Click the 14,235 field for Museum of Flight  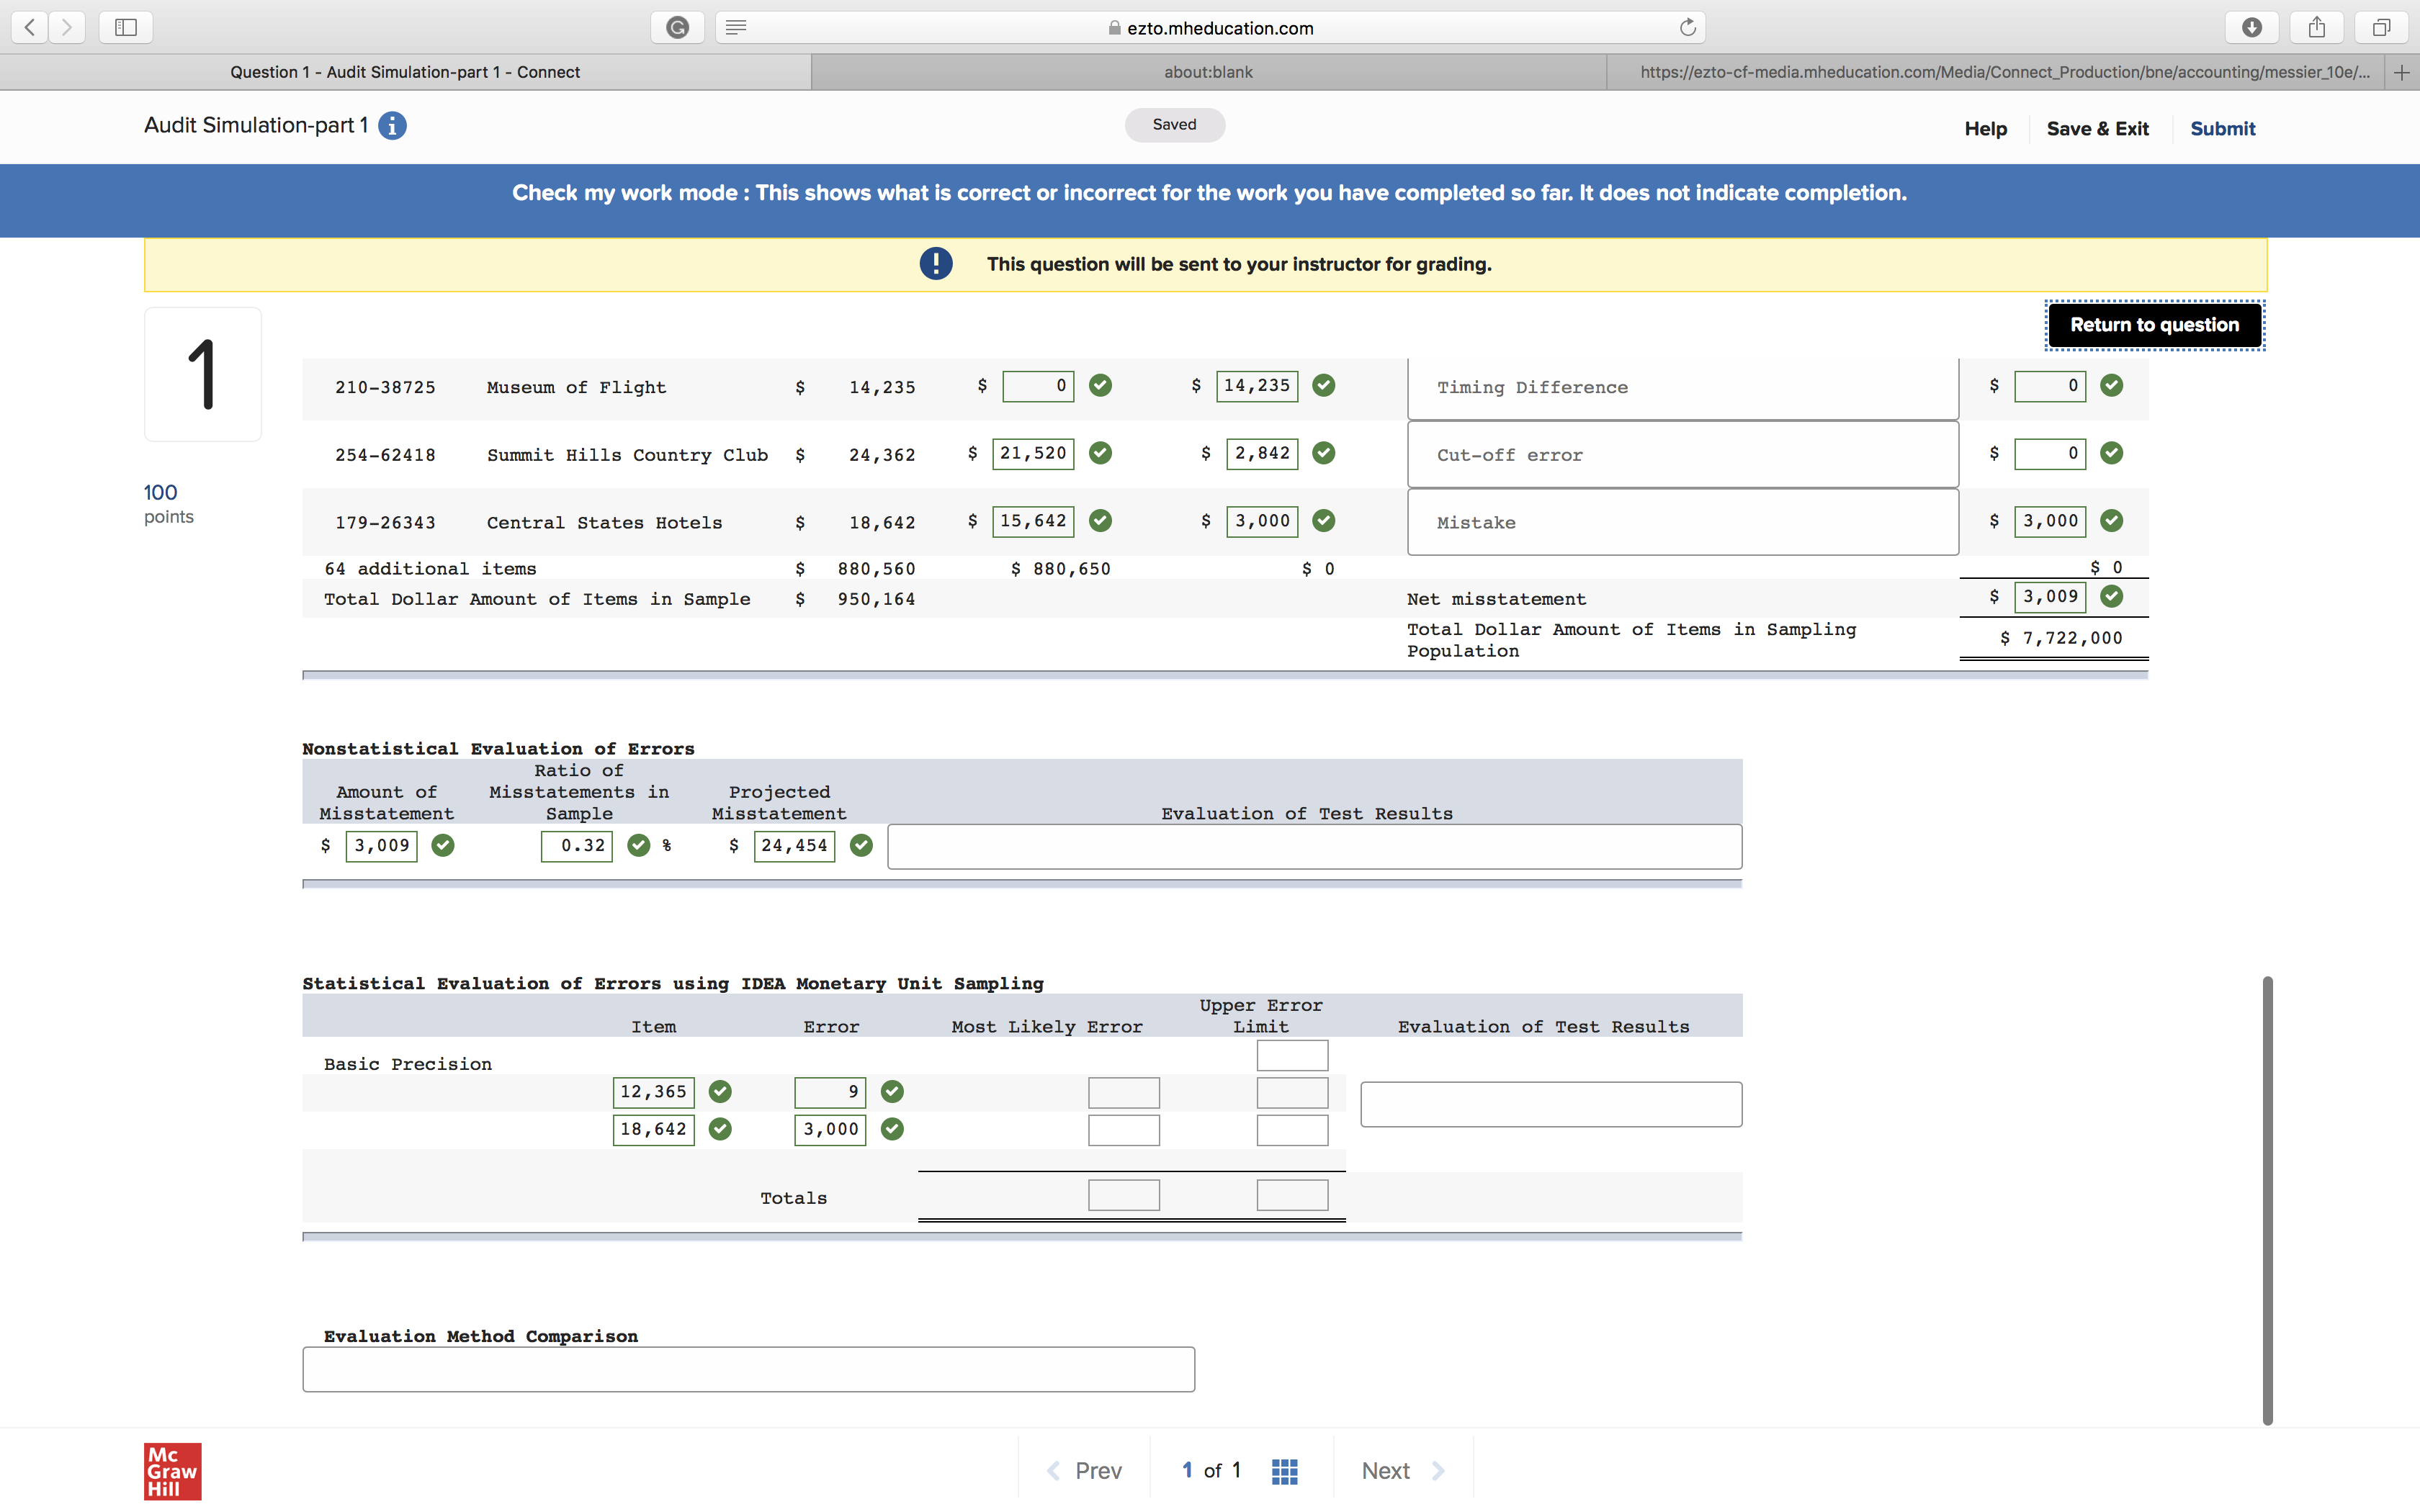click(x=1257, y=386)
